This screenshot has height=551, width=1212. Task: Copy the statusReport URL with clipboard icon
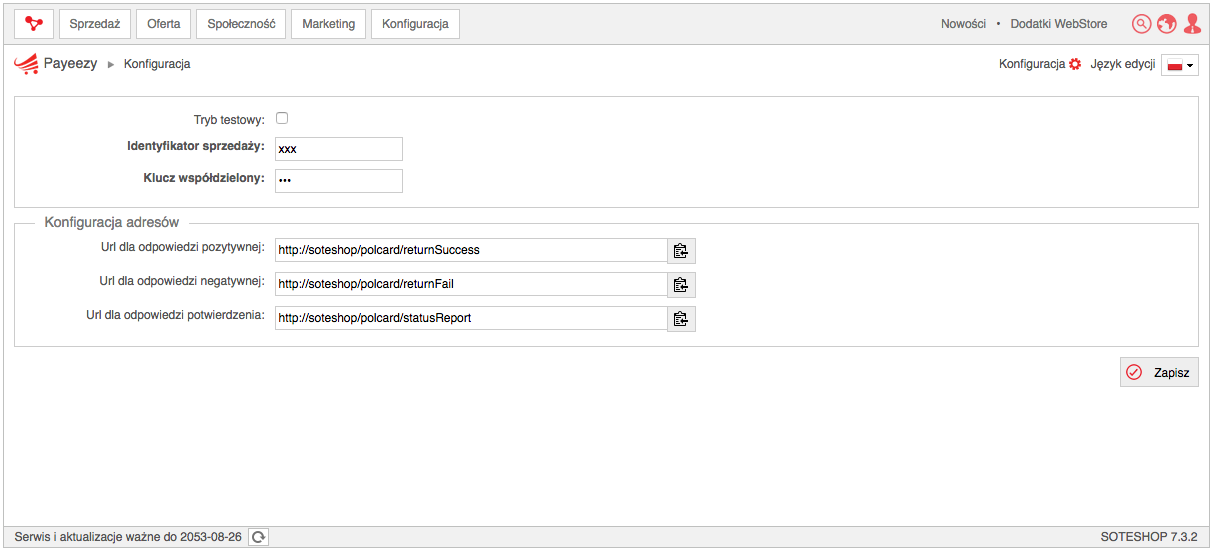681,319
